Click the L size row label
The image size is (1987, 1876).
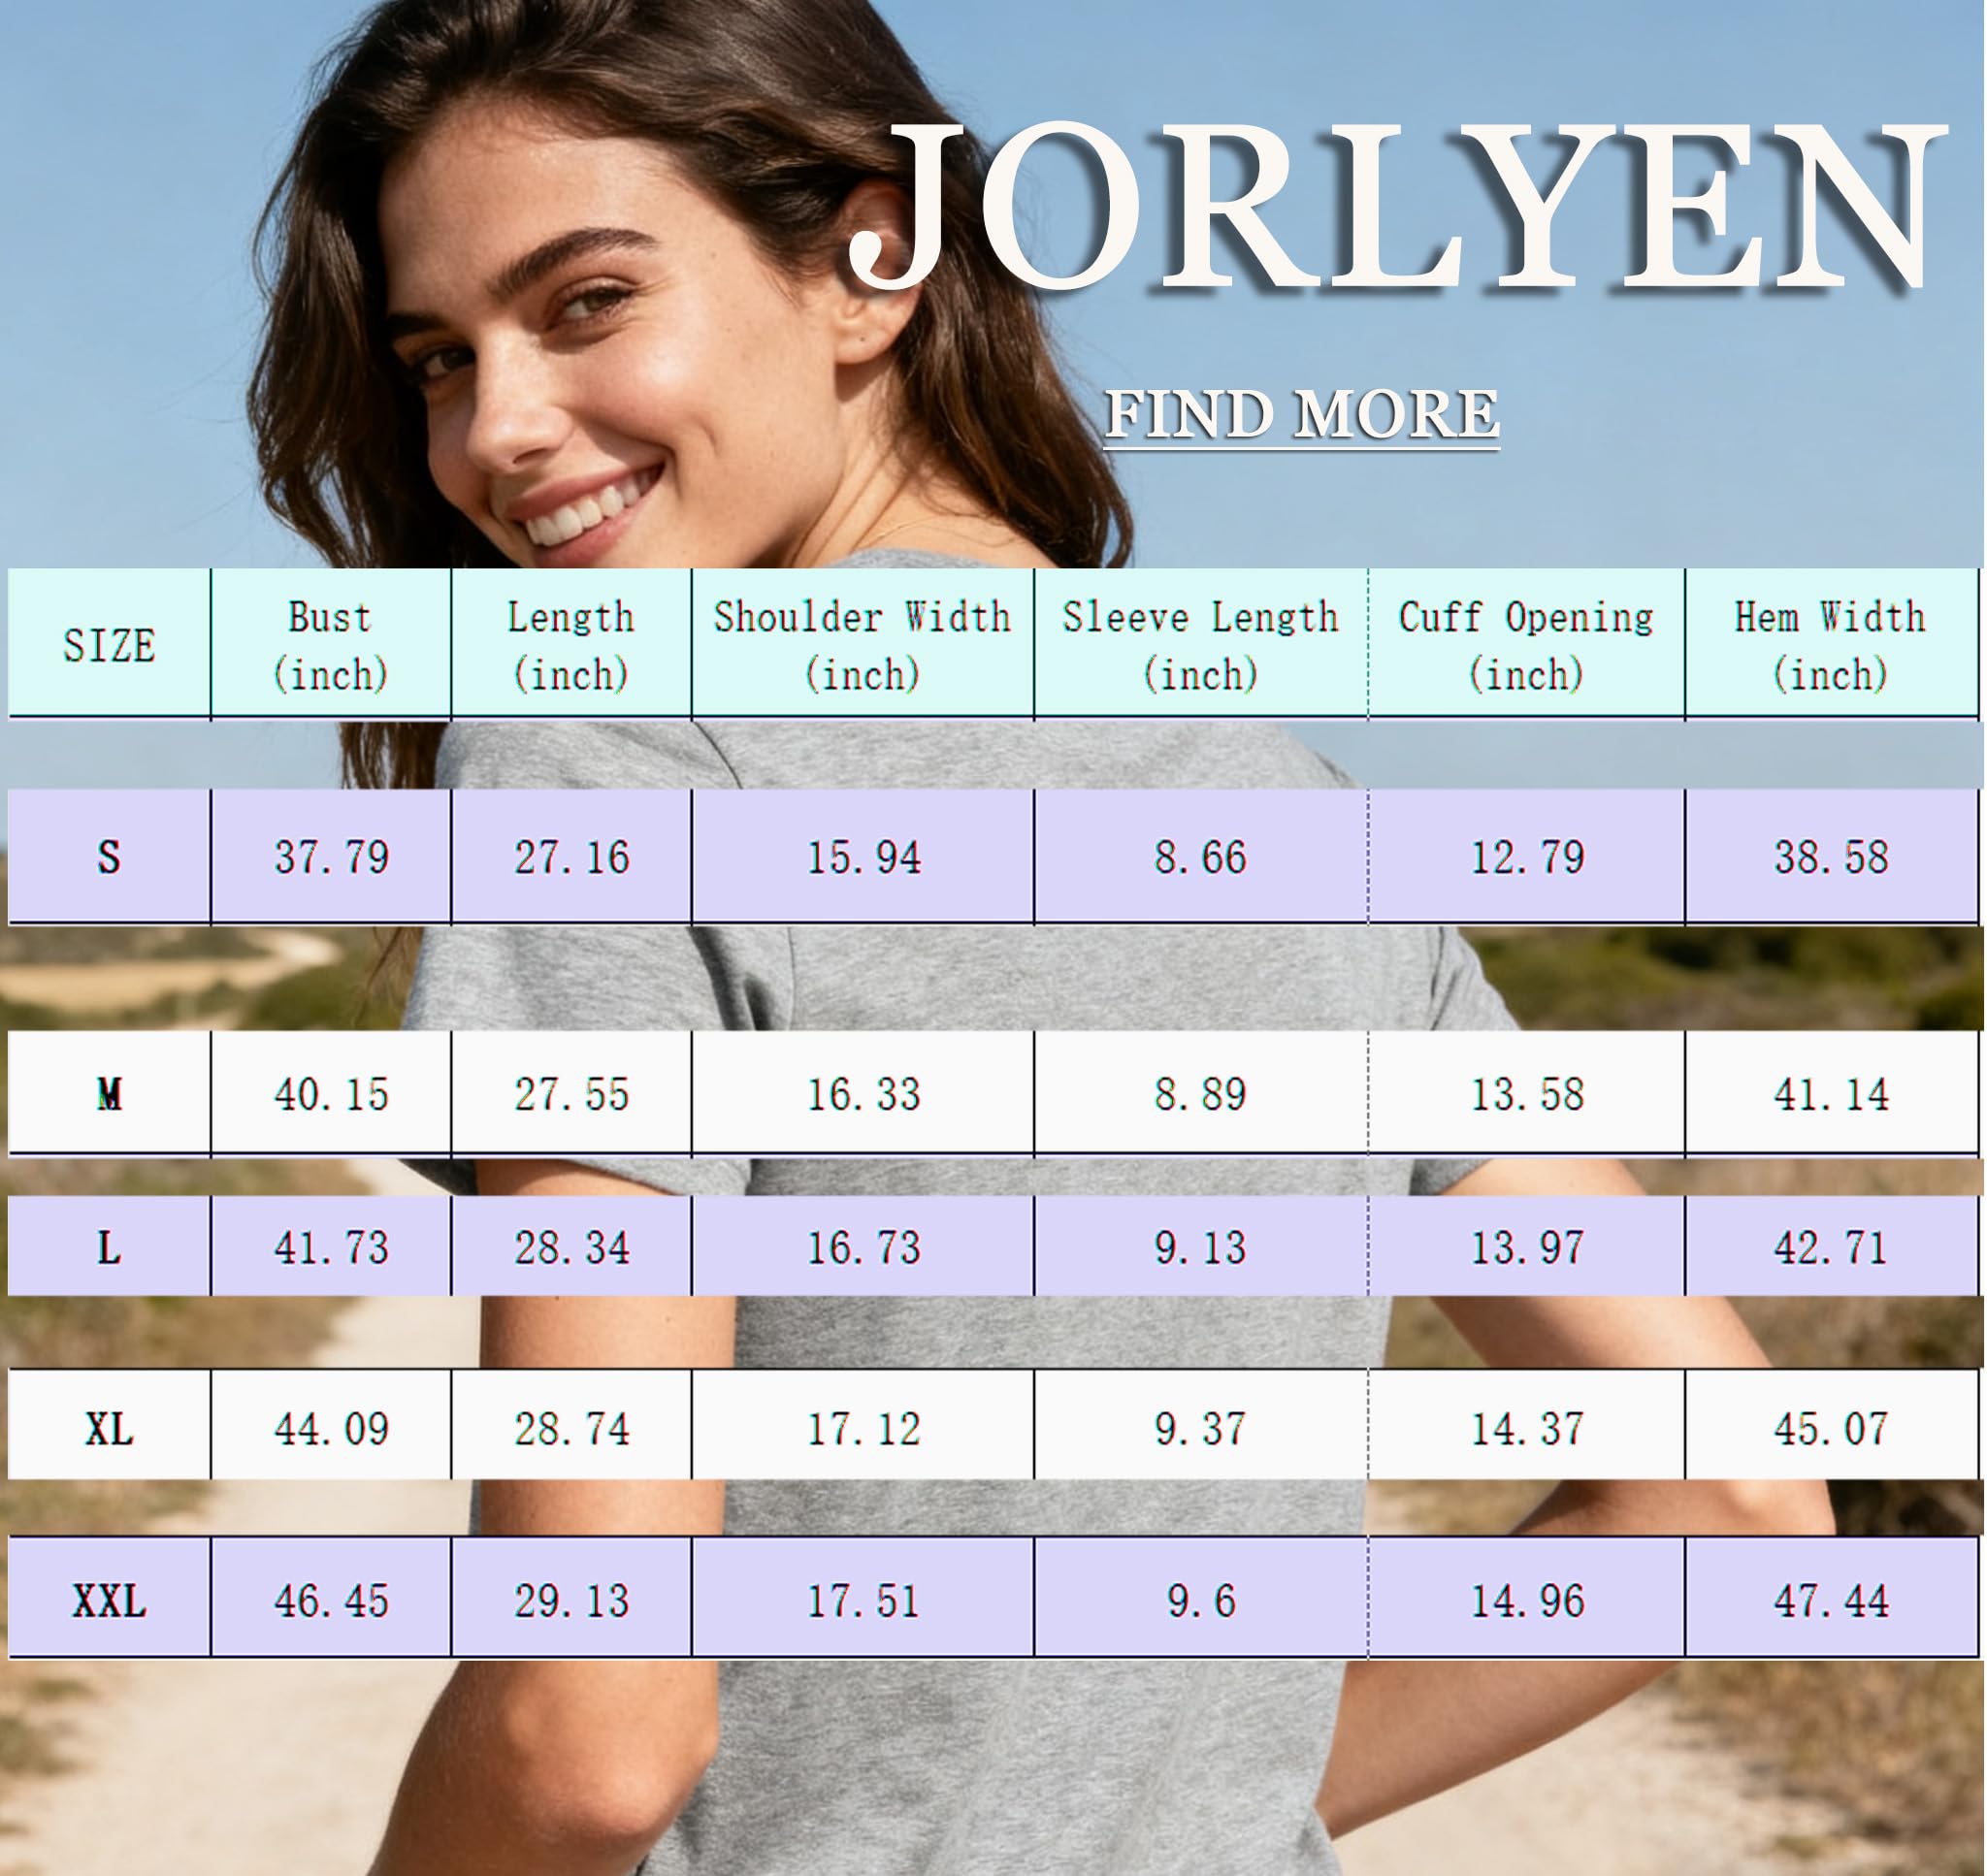110,1247
